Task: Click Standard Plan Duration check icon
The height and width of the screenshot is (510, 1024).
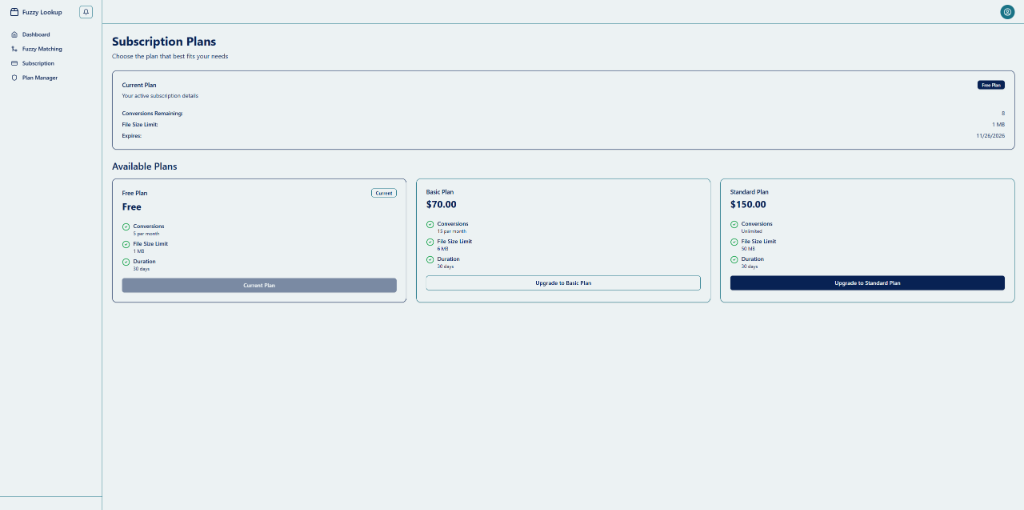Action: 734,260
